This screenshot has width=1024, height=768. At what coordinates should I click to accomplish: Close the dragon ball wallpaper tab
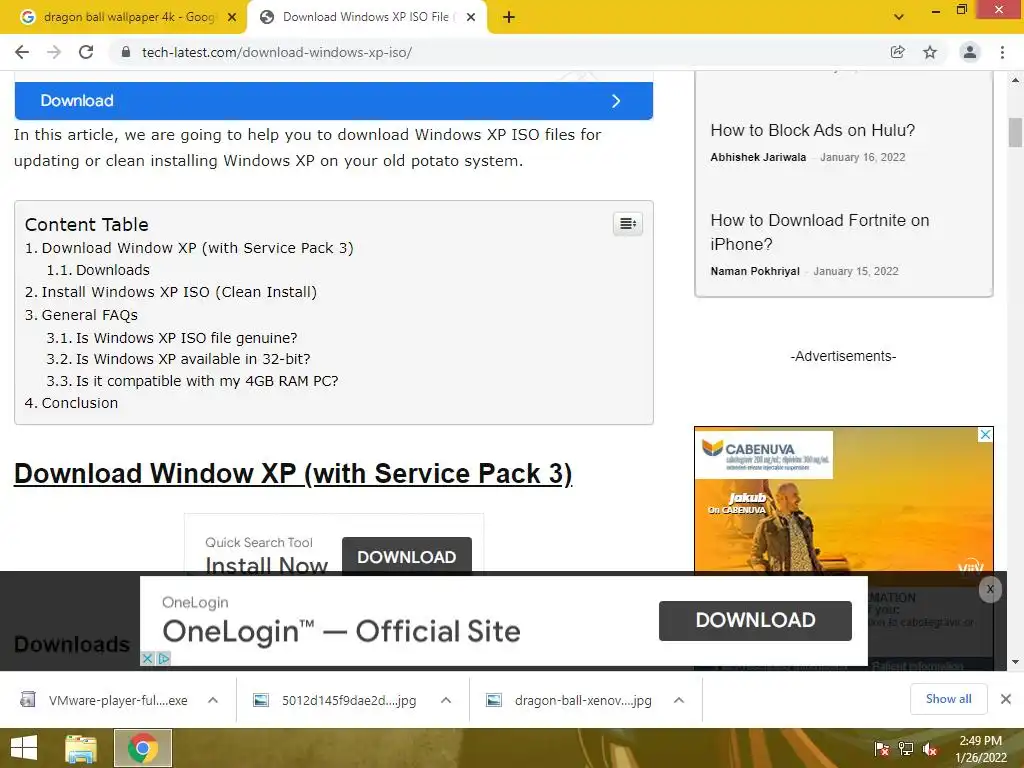pyautogui.click(x=232, y=18)
